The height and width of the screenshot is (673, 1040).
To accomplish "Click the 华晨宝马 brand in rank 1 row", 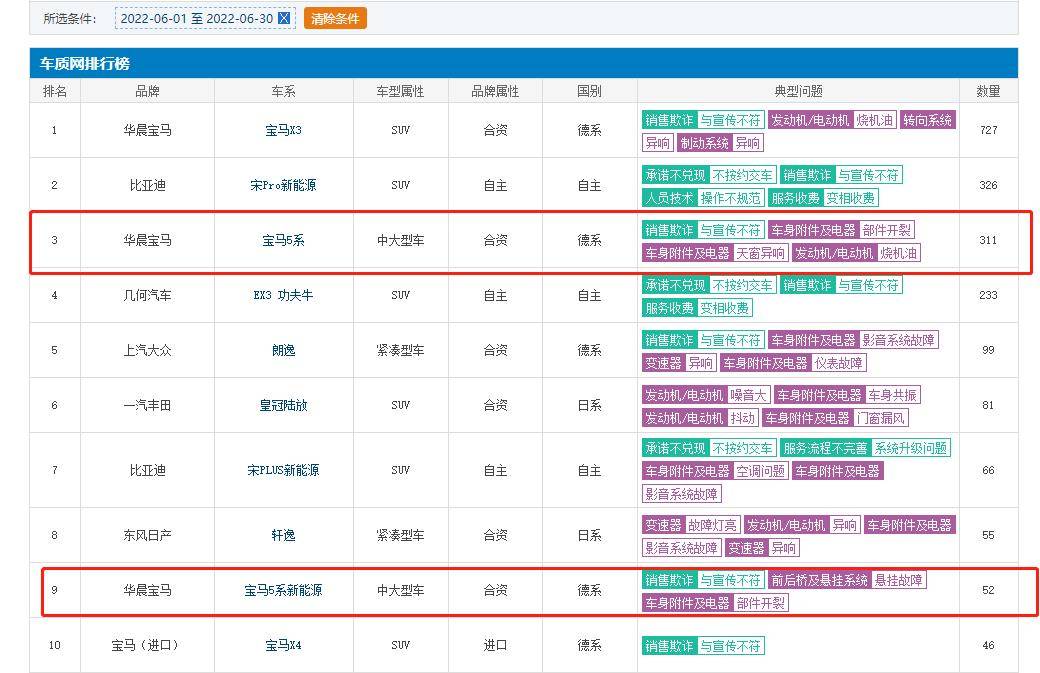I will 147,131.
